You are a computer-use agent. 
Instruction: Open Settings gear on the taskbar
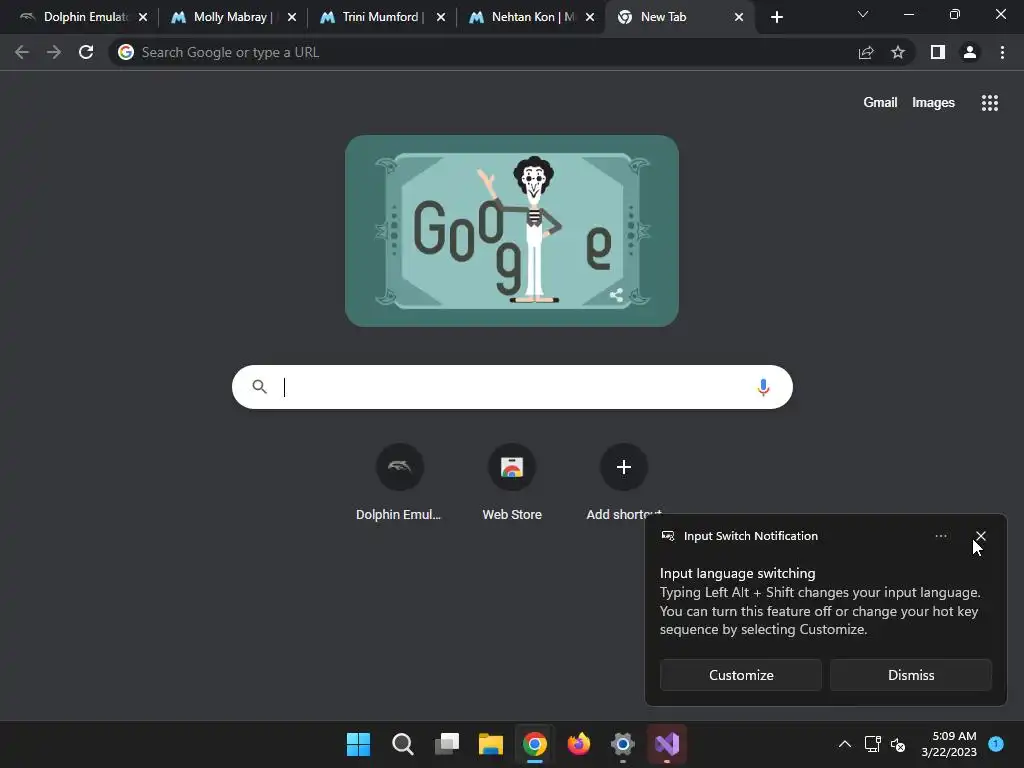(x=623, y=744)
